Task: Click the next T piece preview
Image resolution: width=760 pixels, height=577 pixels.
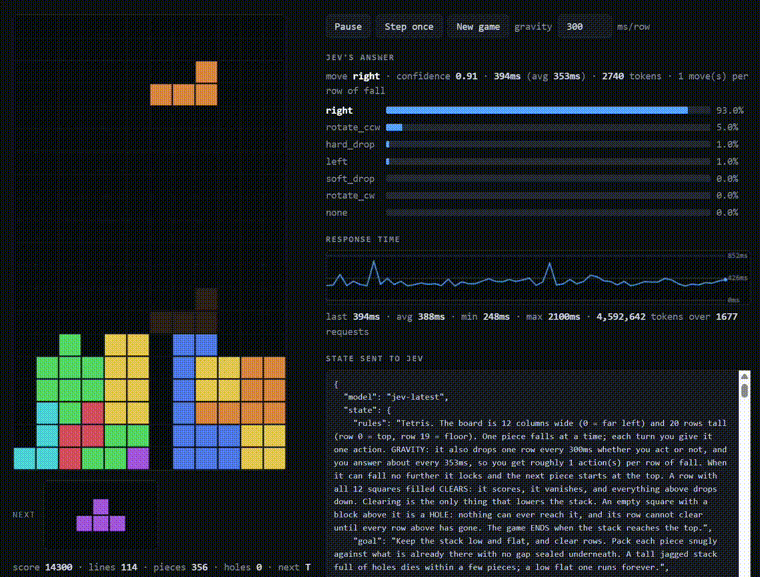Action: [101, 515]
